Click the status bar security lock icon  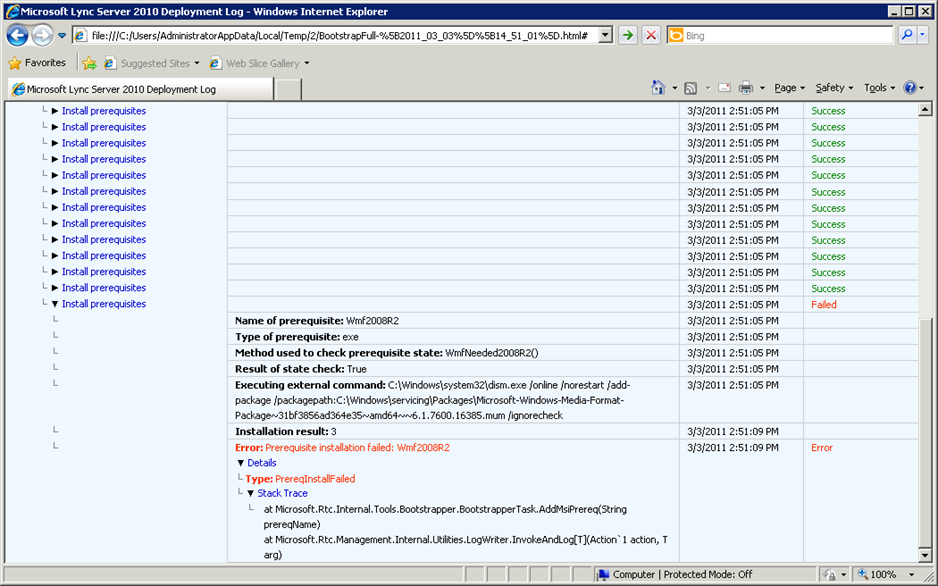coord(829,574)
